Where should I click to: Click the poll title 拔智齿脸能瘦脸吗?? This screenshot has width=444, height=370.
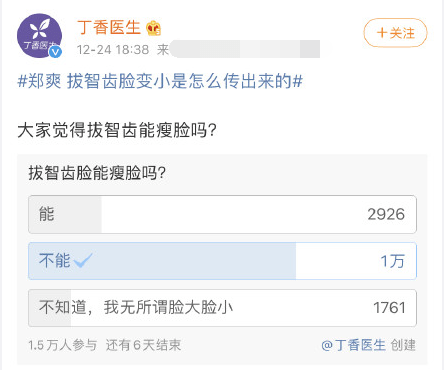(97, 173)
